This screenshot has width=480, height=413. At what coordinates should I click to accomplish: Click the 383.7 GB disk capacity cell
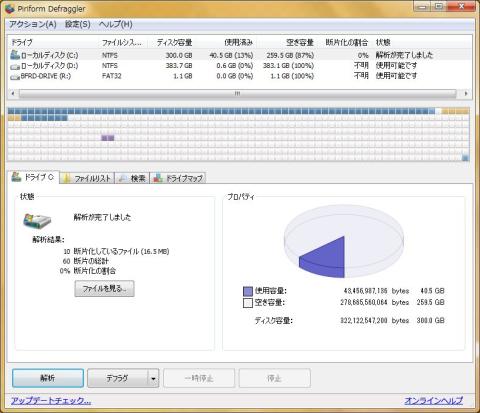coord(179,66)
